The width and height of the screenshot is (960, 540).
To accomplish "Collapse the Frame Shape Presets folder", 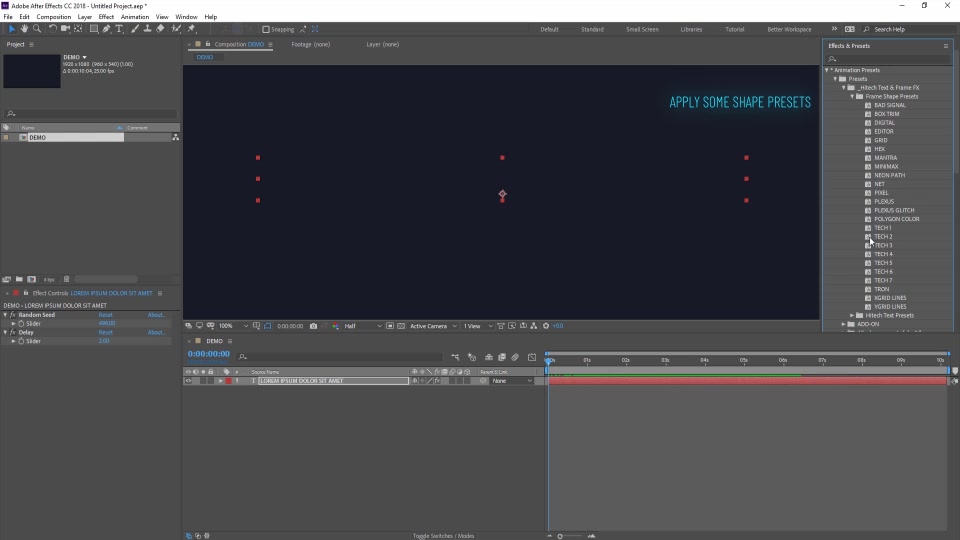I will coord(852,97).
